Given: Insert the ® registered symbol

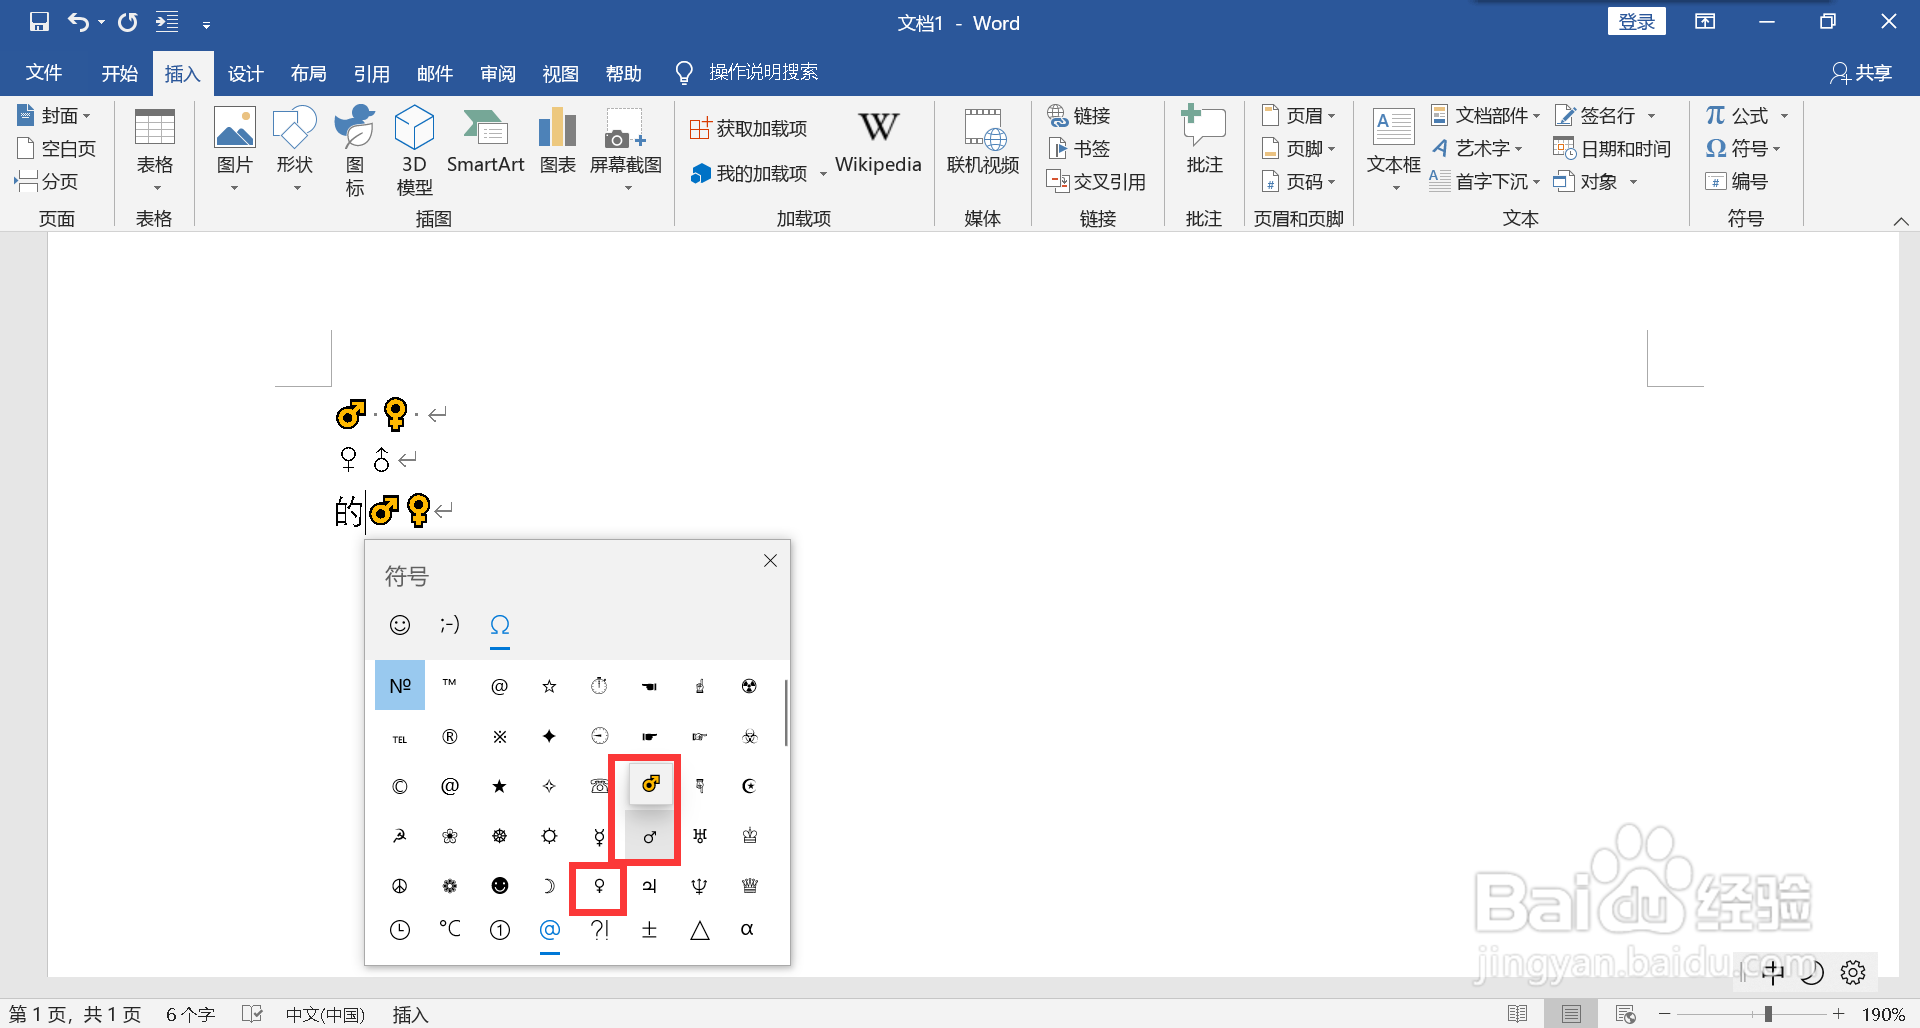Looking at the screenshot, I should tap(450, 736).
